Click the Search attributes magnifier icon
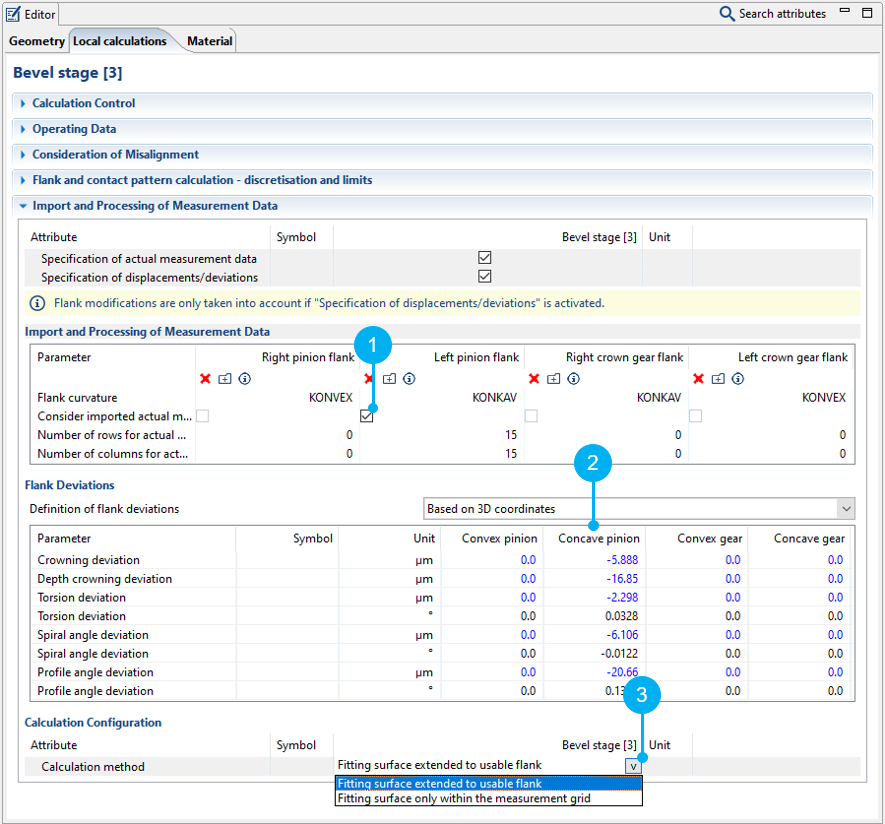Viewport: 885px width, 824px height. (727, 14)
